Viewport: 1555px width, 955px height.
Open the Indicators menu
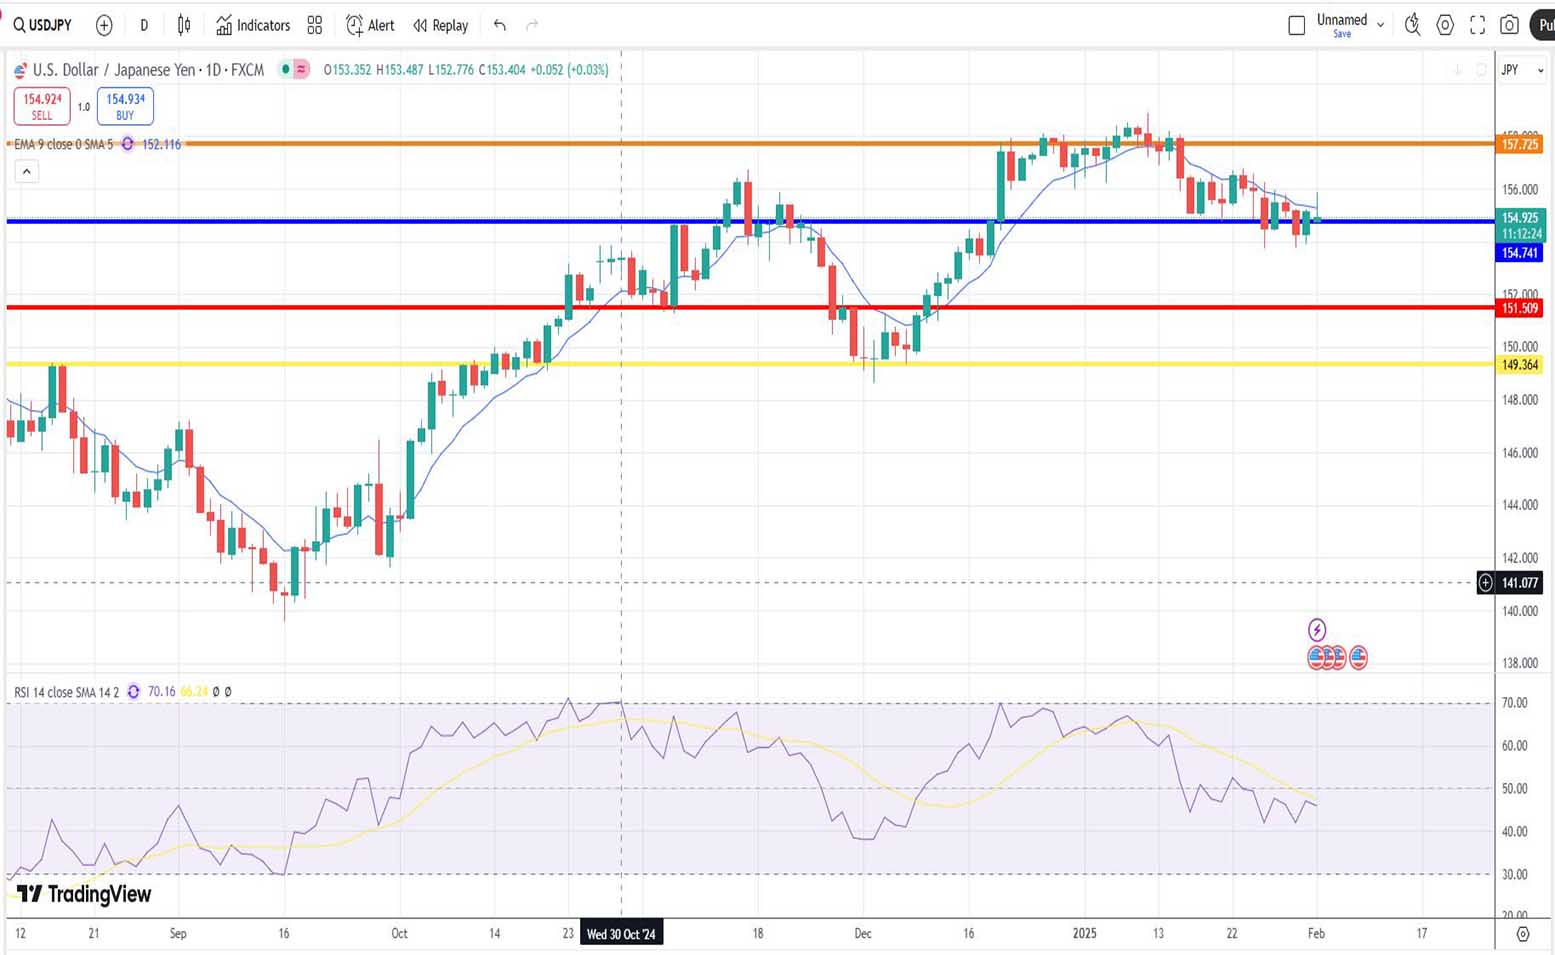tap(253, 25)
